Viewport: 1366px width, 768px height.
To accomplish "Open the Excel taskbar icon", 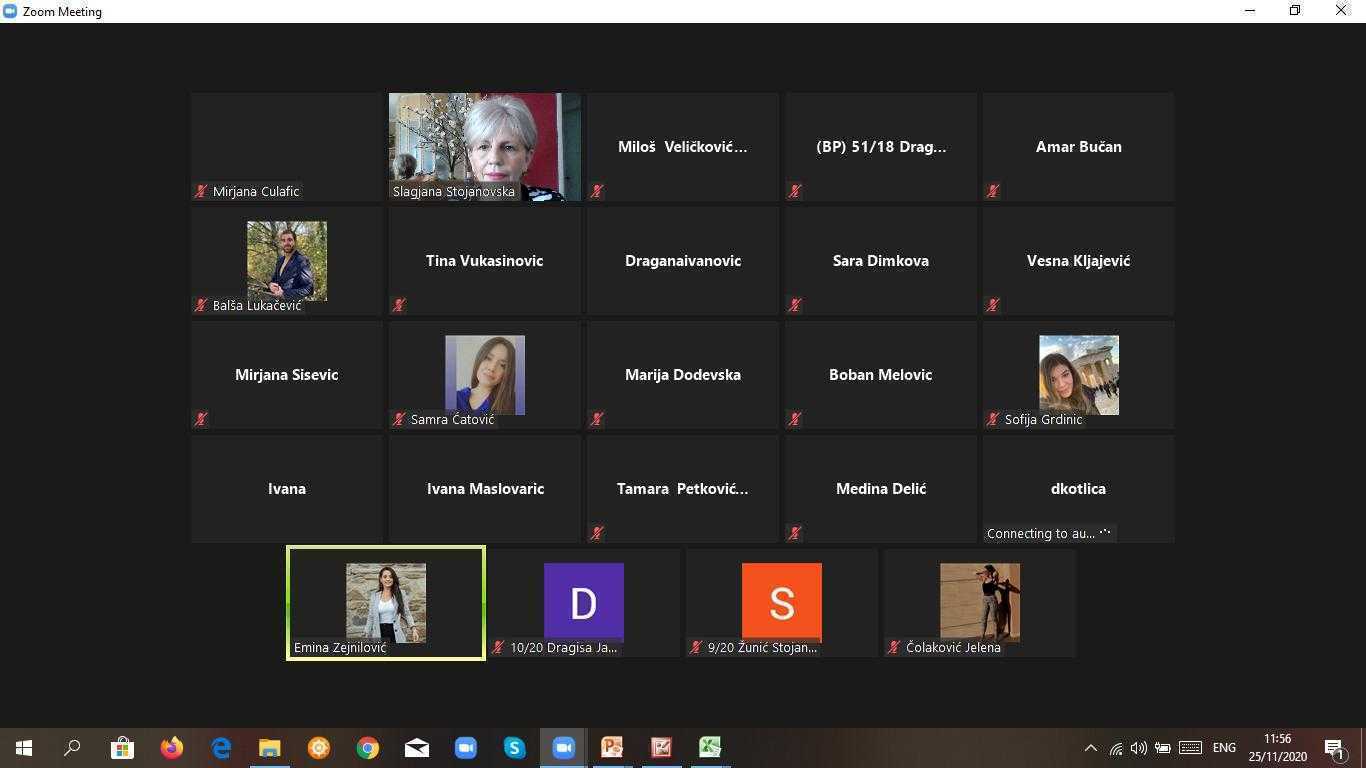I will pos(710,747).
